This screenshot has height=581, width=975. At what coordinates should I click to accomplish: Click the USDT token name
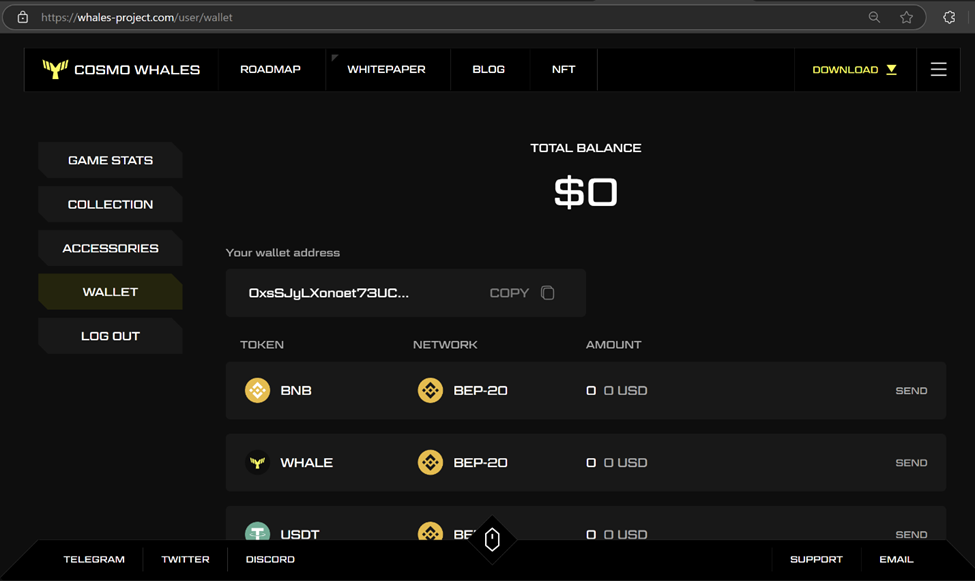click(x=300, y=534)
